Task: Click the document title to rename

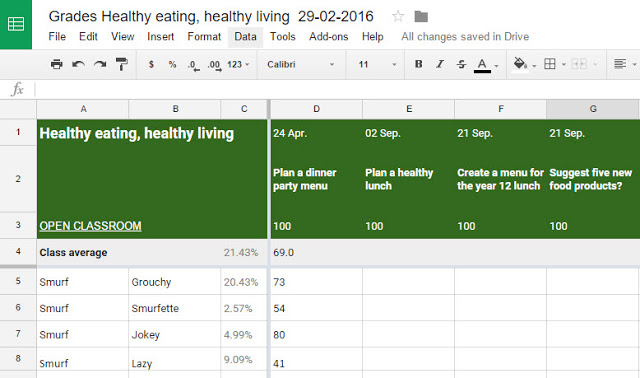Action: click(x=211, y=16)
